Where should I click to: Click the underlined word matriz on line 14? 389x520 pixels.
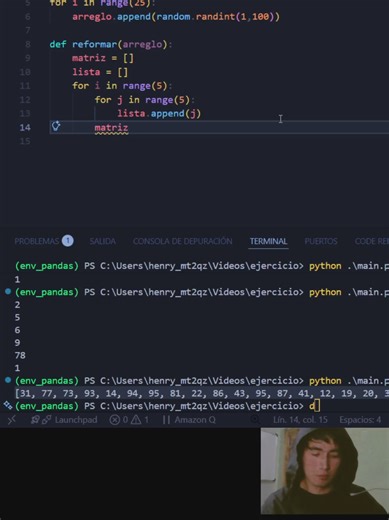[x=111, y=128]
